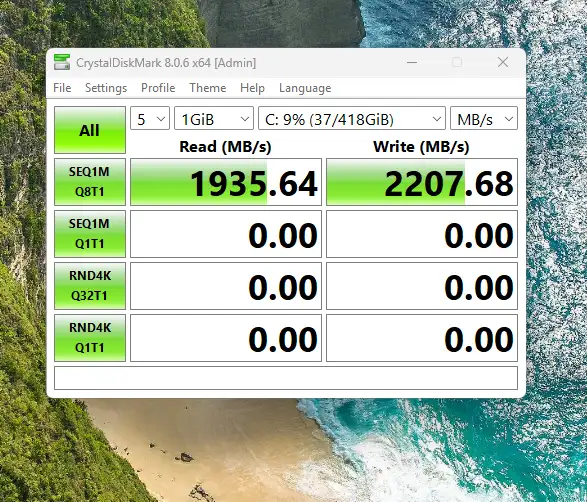Viewport: 587px width, 502px height.
Task: Open the Profile menu
Action: [158, 88]
